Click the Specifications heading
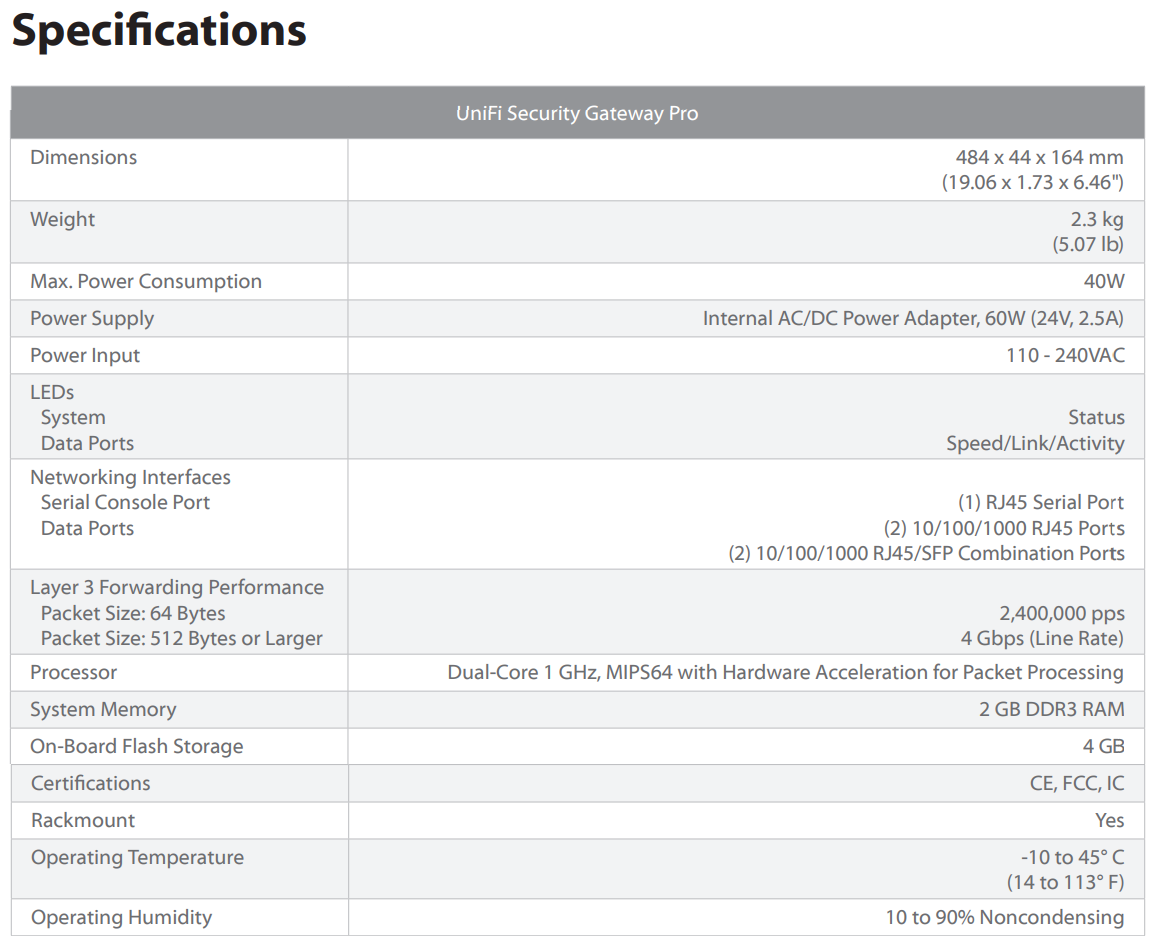Viewport: 1153px width, 941px height. click(x=159, y=30)
